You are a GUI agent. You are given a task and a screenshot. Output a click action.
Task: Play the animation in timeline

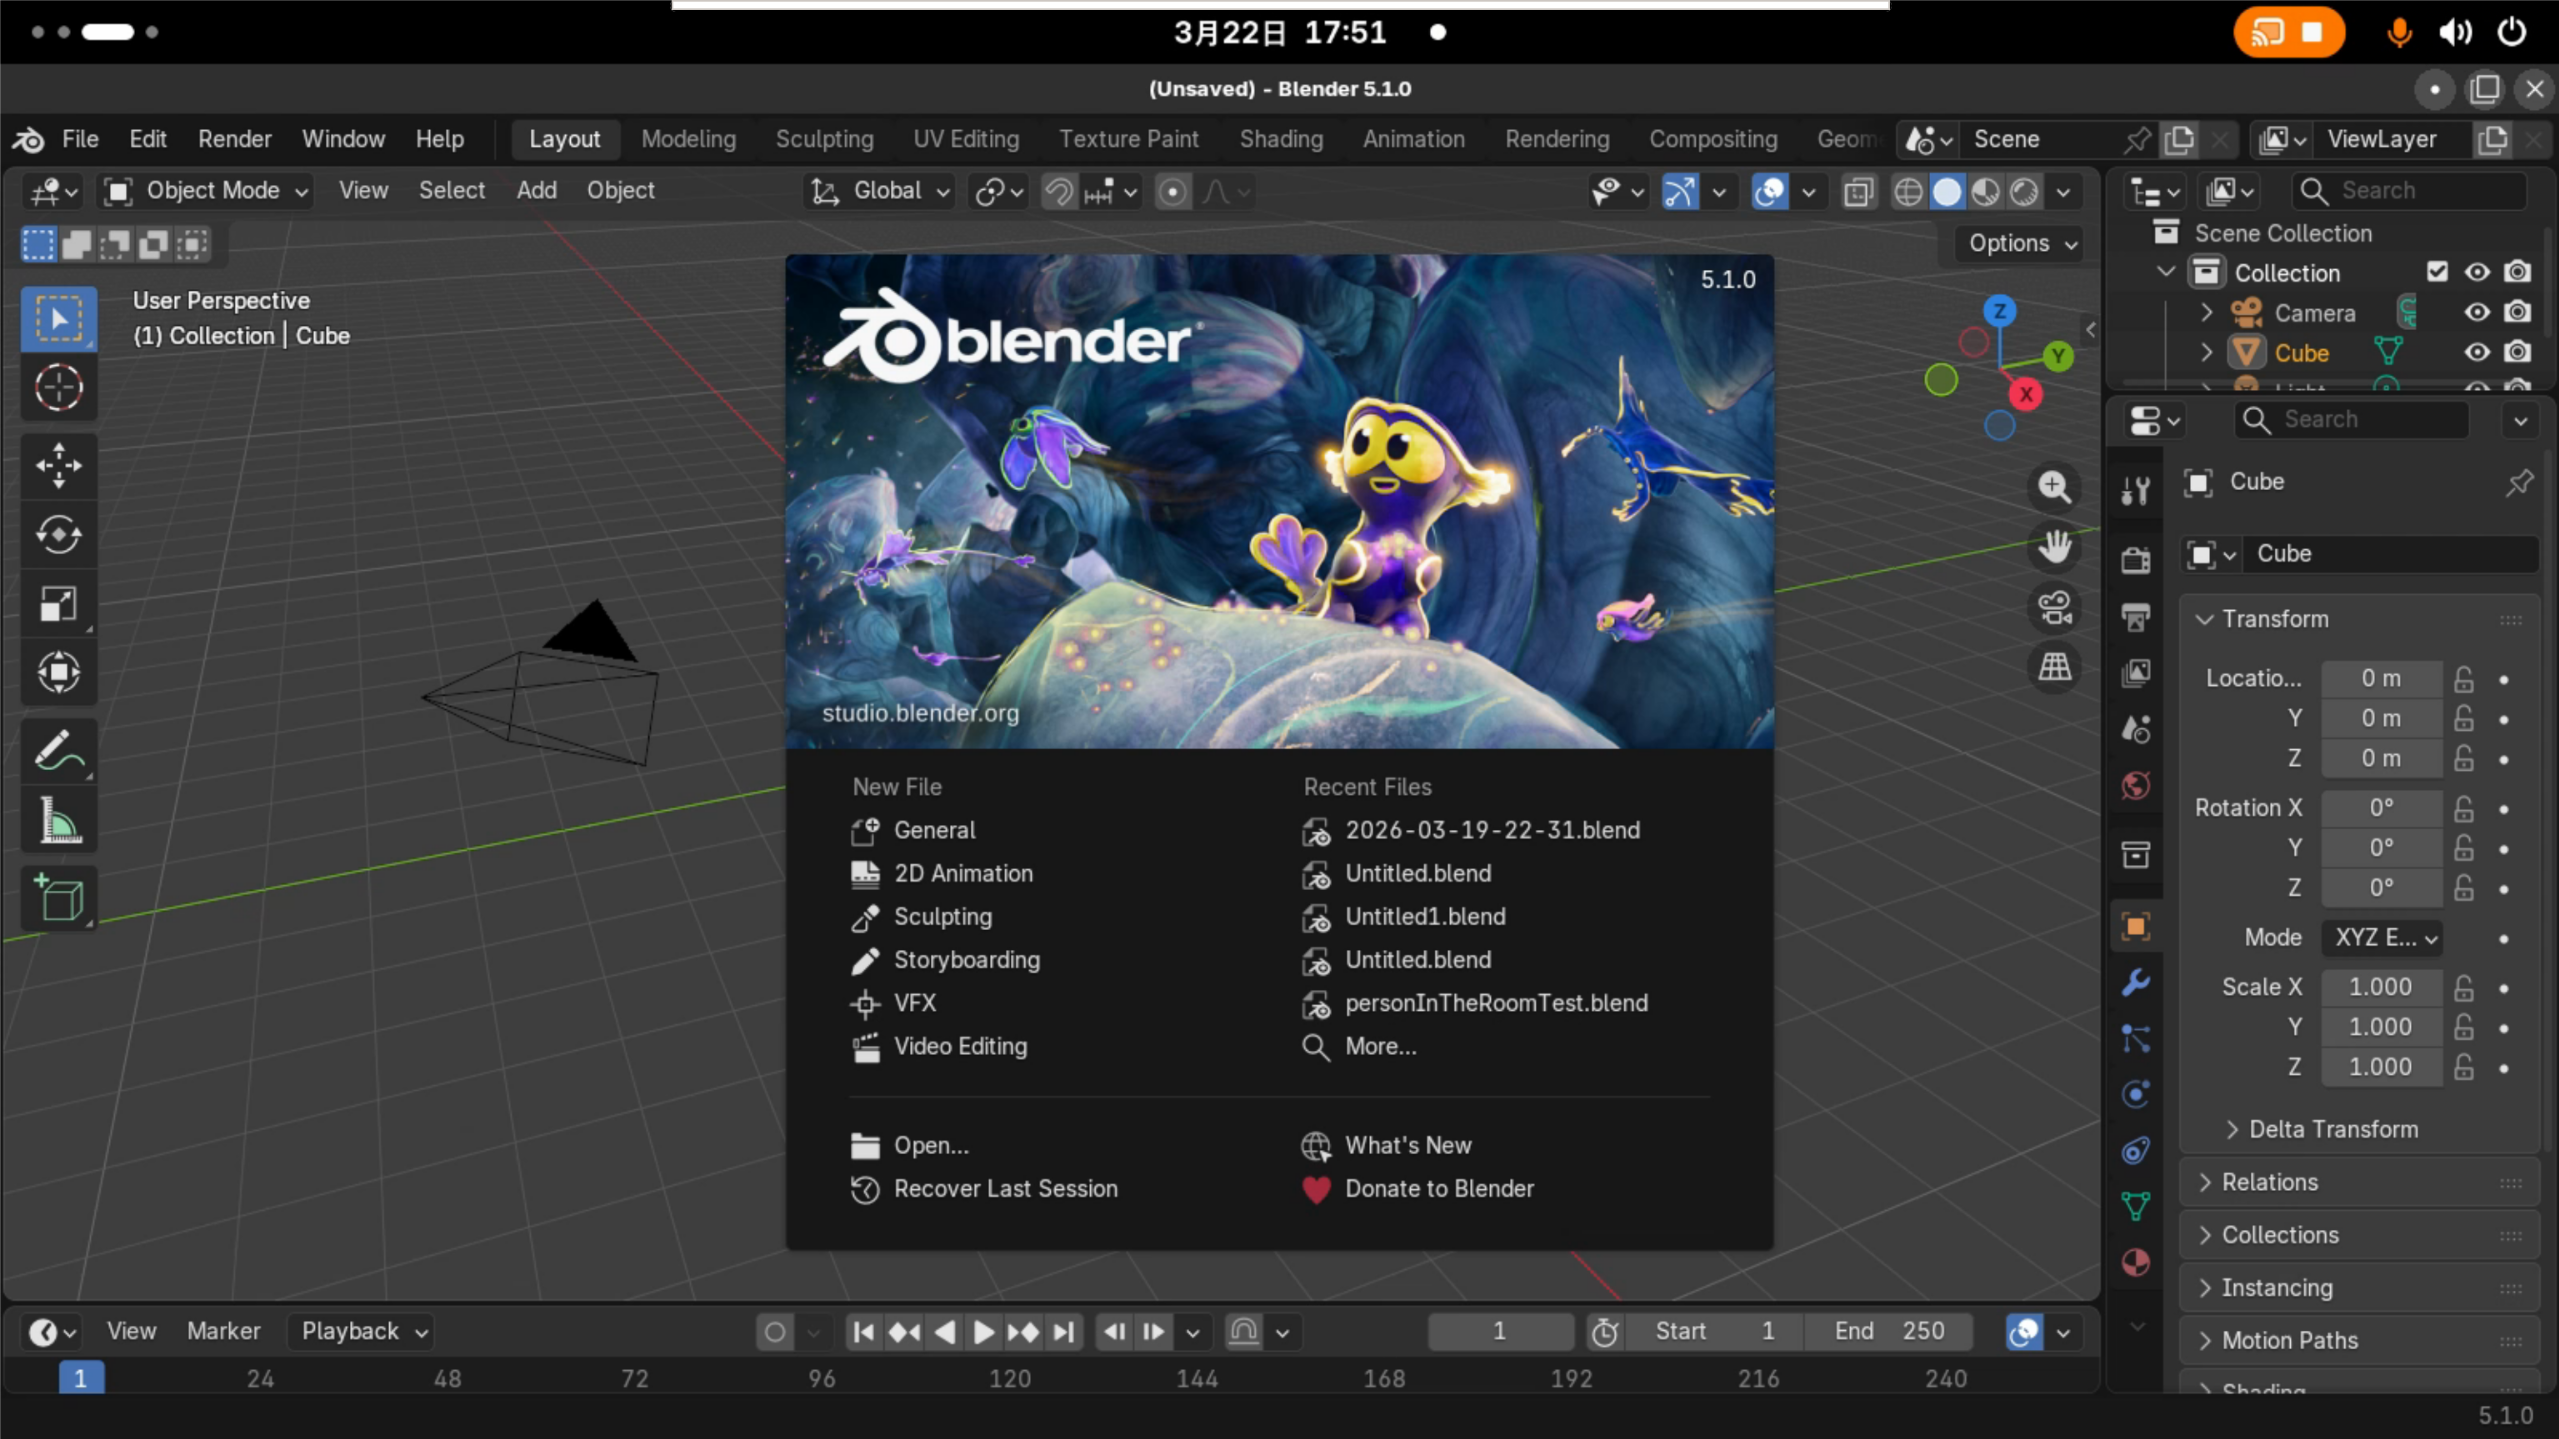[983, 1332]
